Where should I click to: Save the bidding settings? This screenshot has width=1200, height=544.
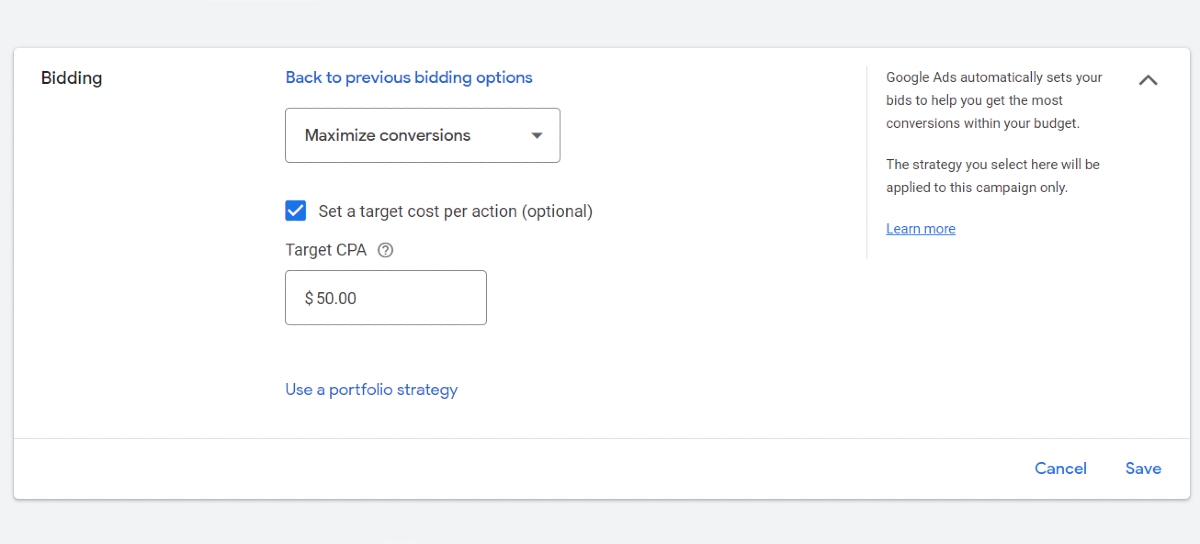(1143, 468)
